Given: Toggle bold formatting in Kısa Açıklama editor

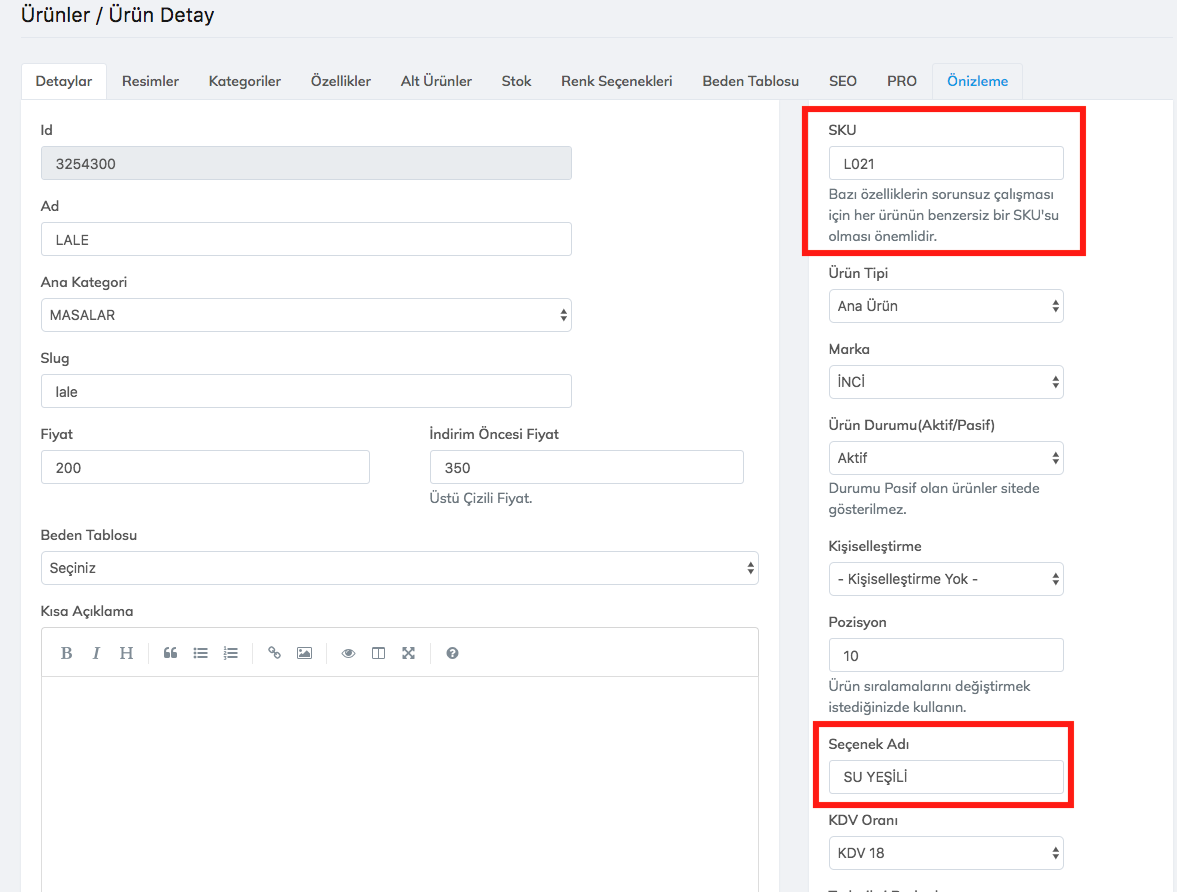Looking at the screenshot, I should click(x=67, y=653).
